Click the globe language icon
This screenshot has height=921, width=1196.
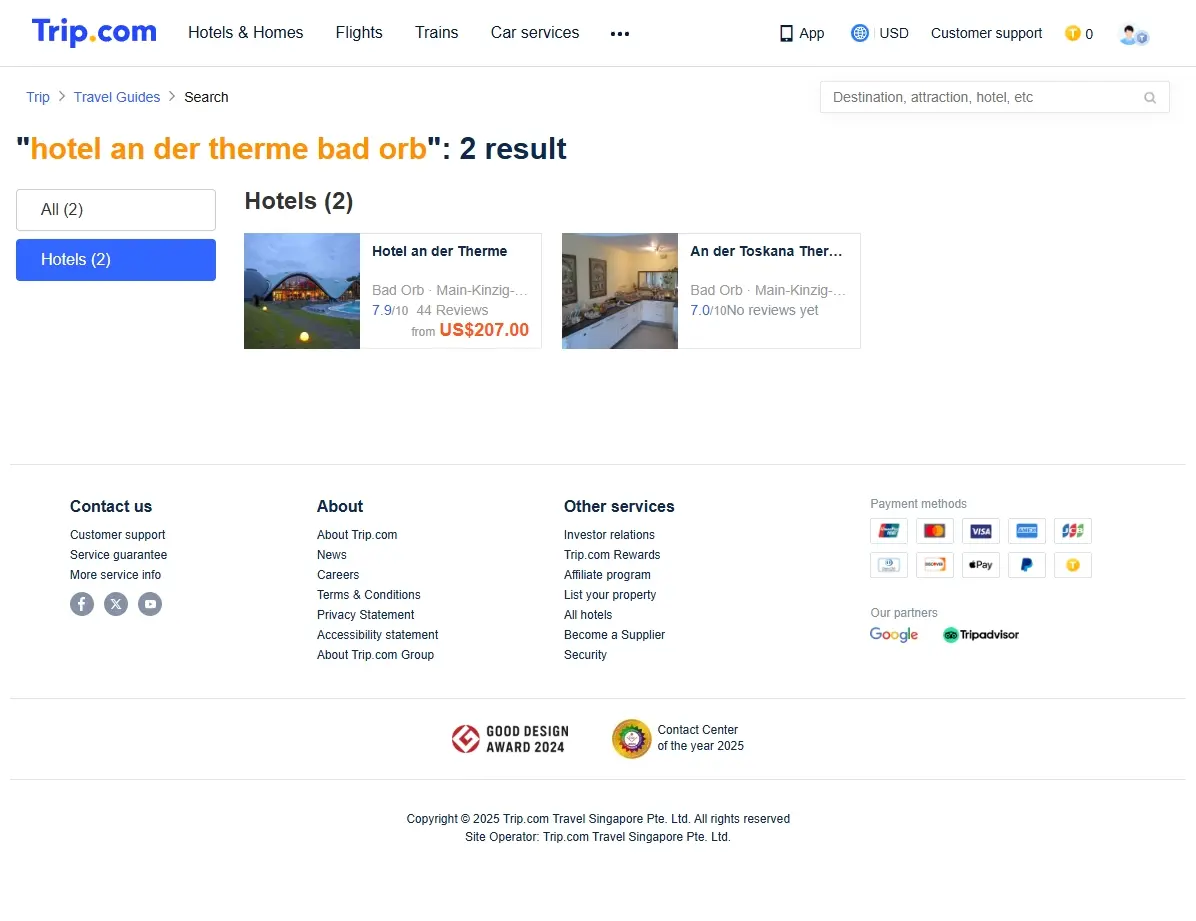pyautogui.click(x=860, y=33)
